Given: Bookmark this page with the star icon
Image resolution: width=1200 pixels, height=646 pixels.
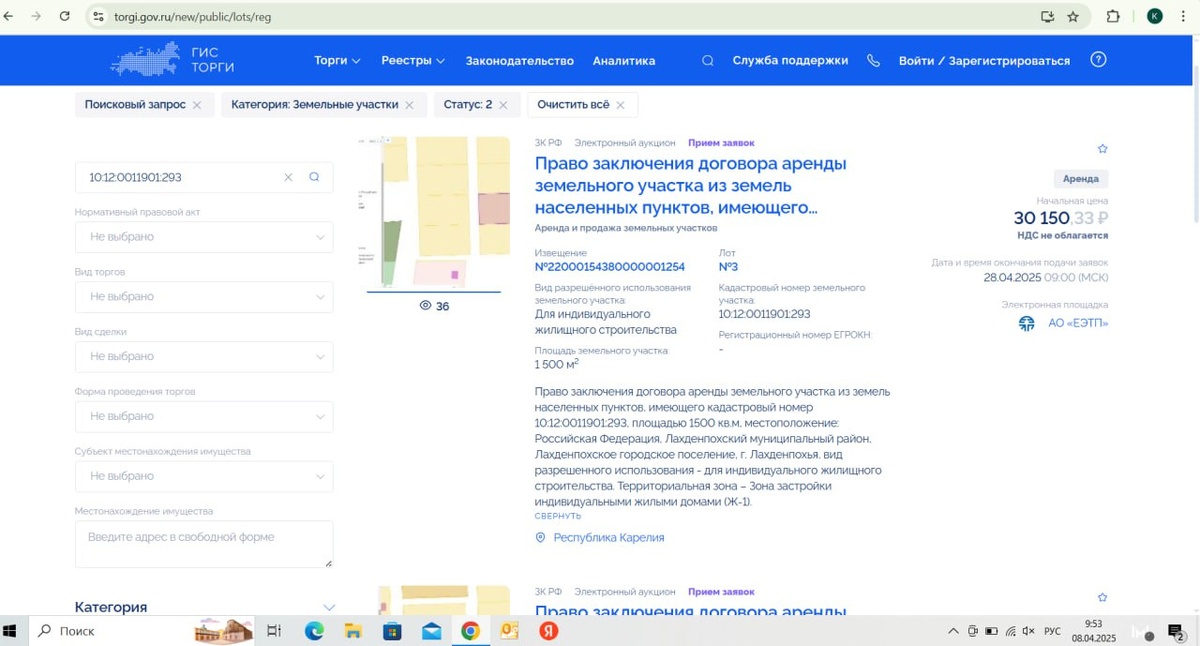Looking at the screenshot, I should (1073, 16).
